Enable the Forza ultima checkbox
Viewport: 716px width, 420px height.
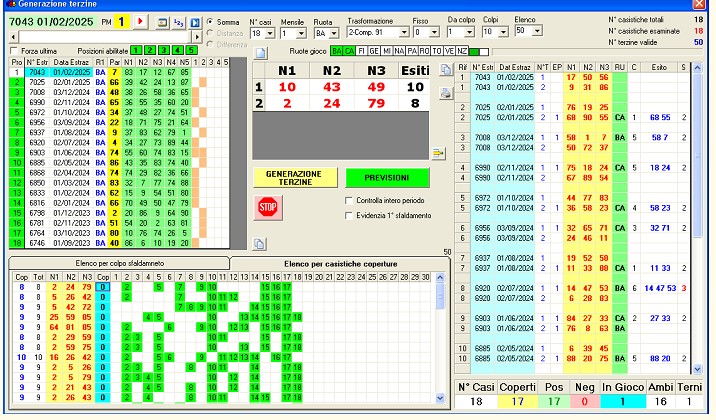[14, 50]
